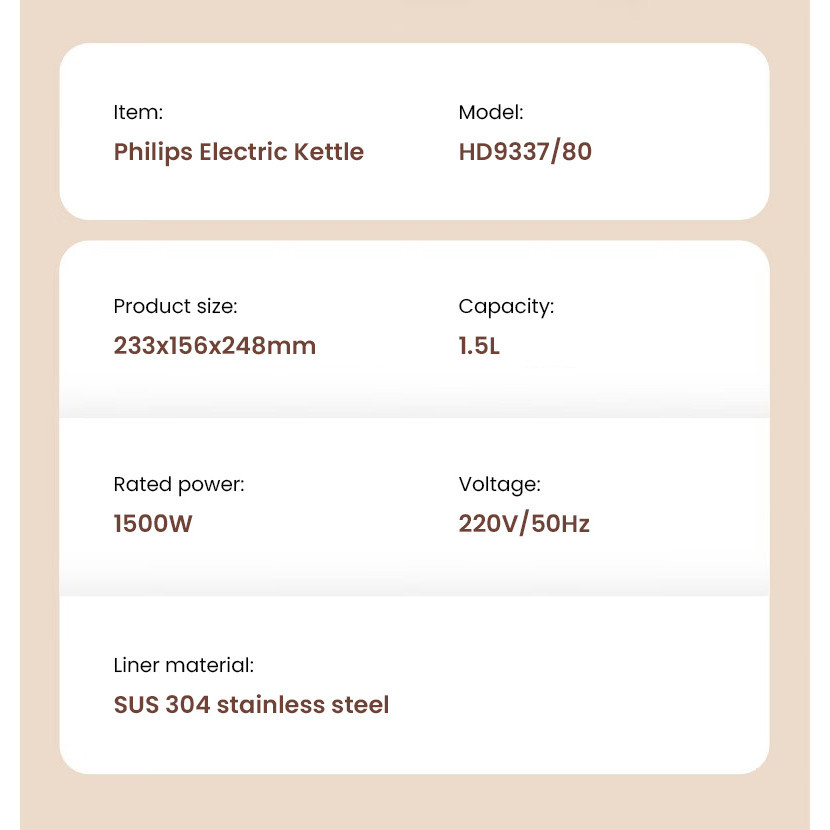Select the 220V/50Hz voltage value
830x830 pixels.
[524, 524]
